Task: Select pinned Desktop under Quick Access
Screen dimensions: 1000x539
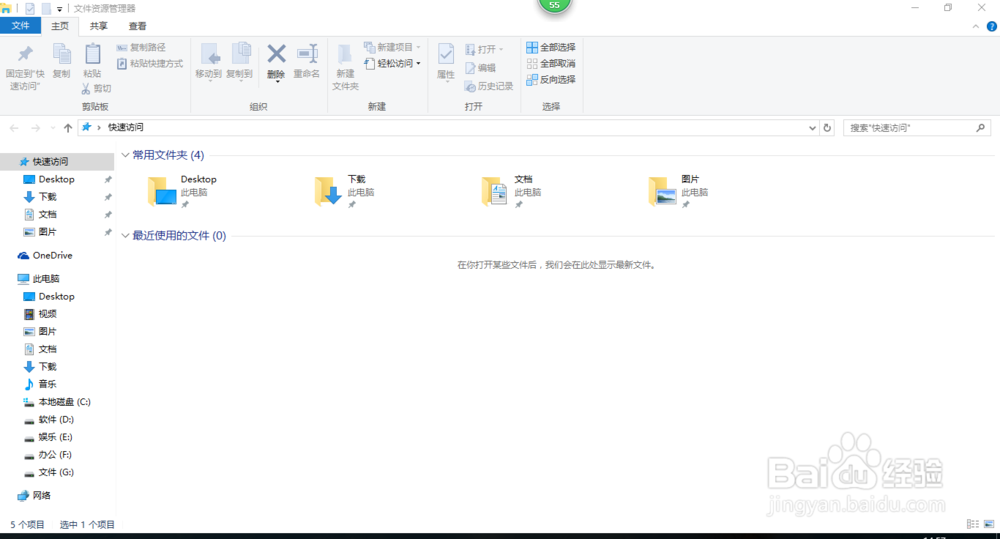Action: [x=57, y=179]
